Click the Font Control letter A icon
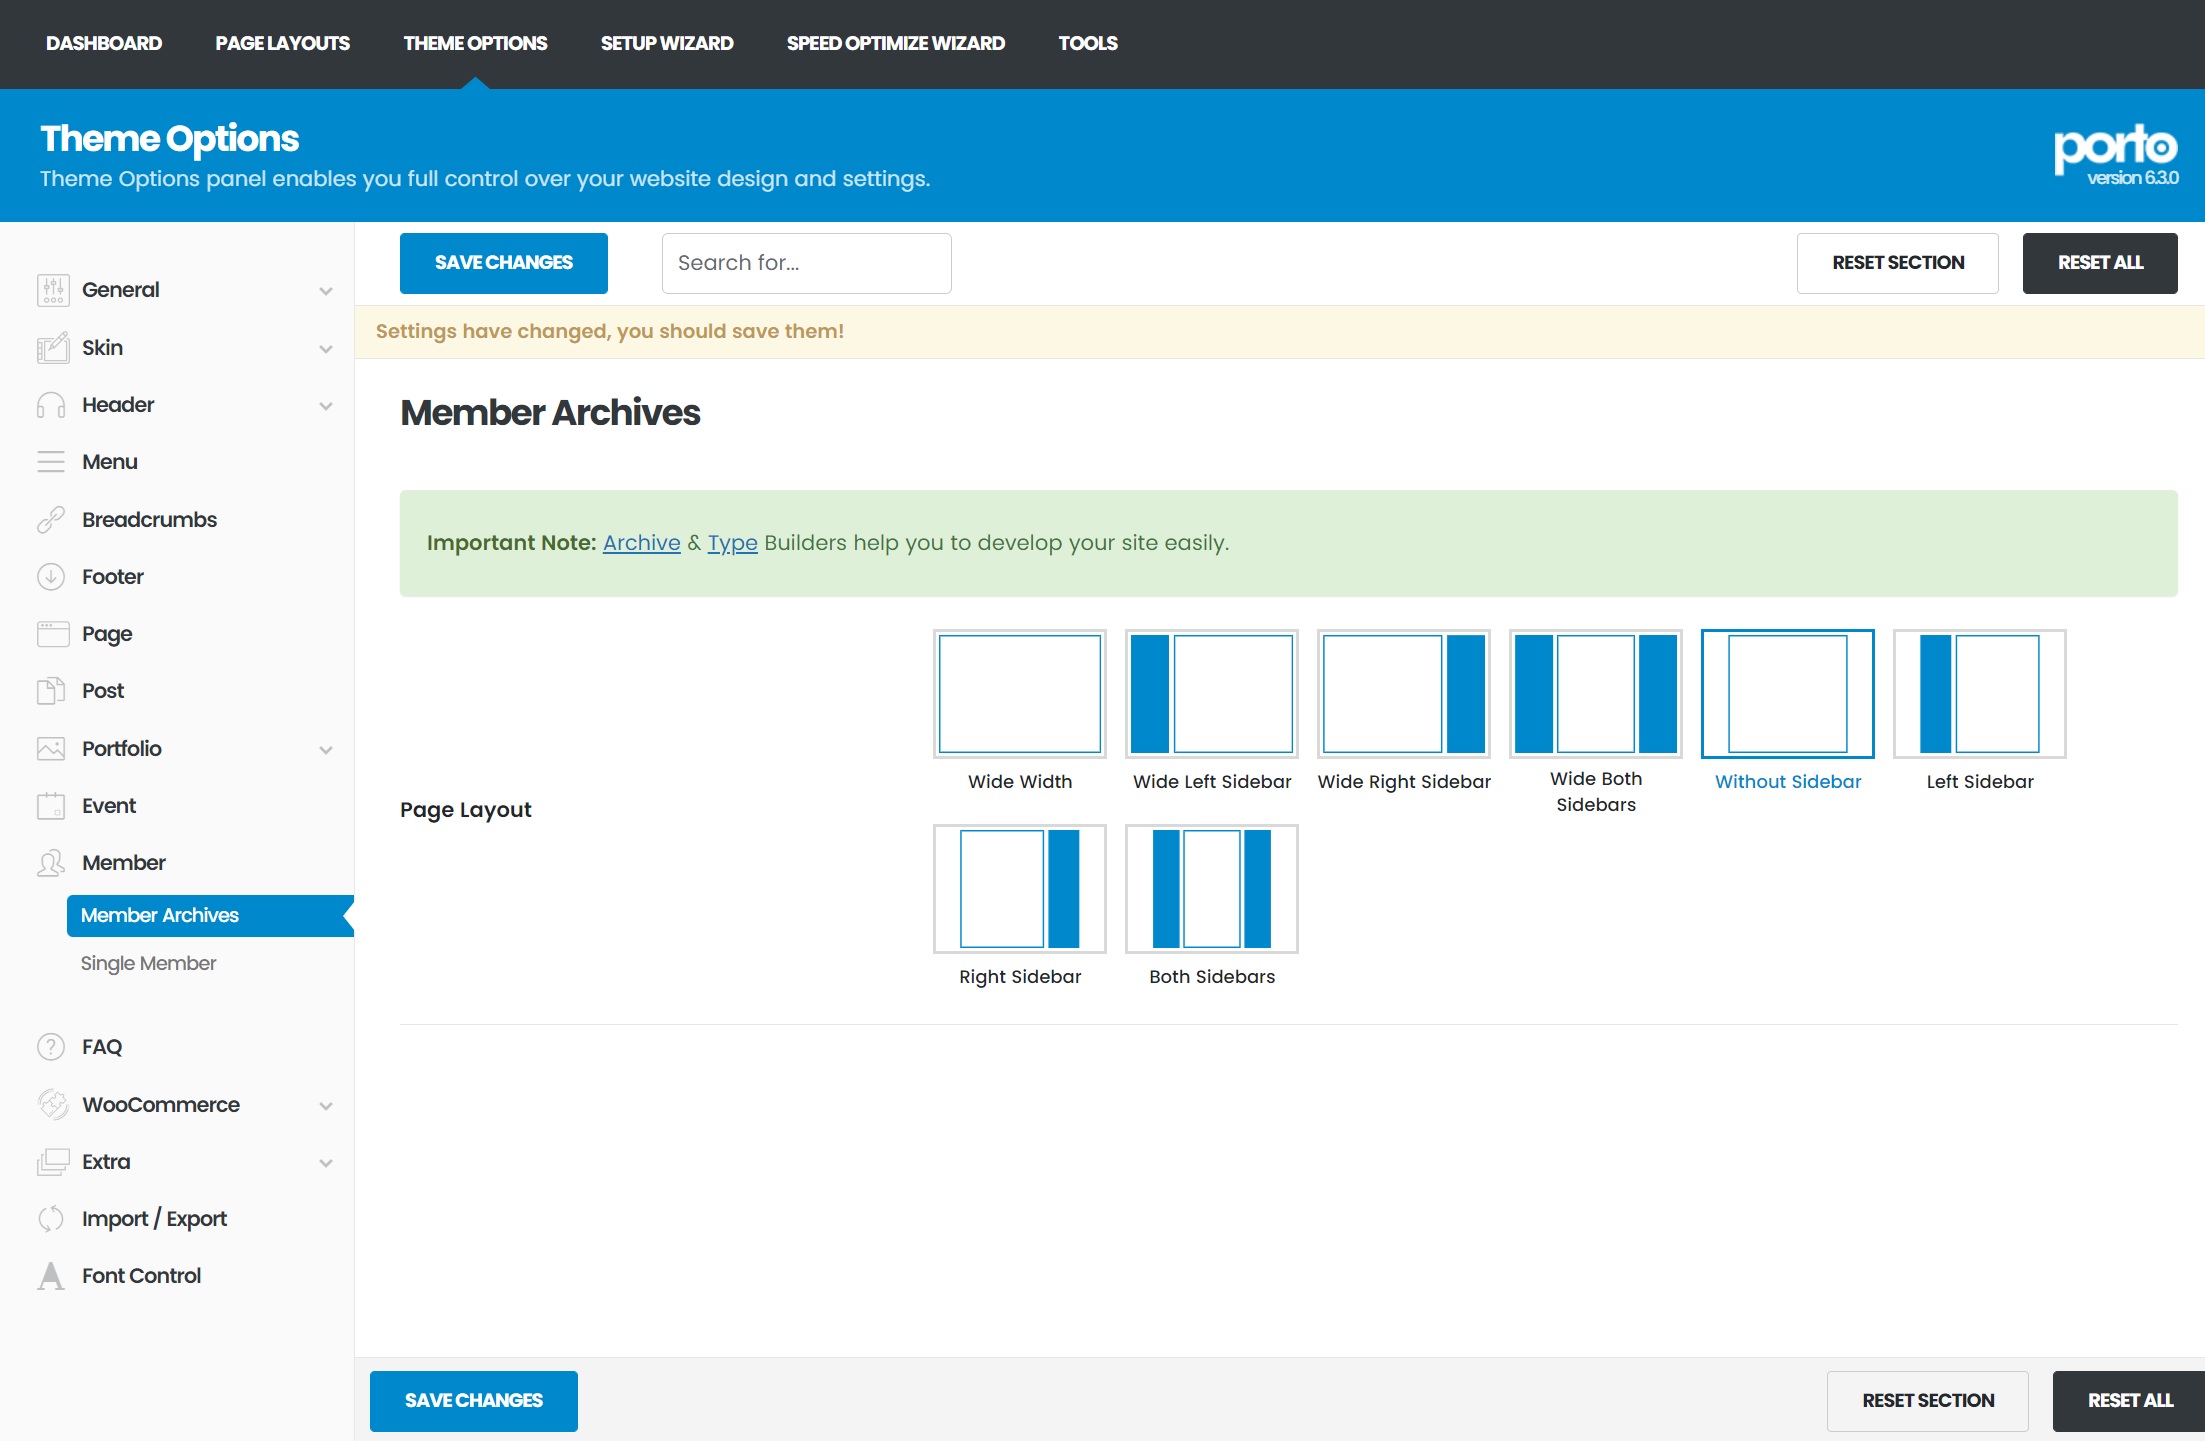This screenshot has width=2205, height=1441. (x=51, y=1276)
